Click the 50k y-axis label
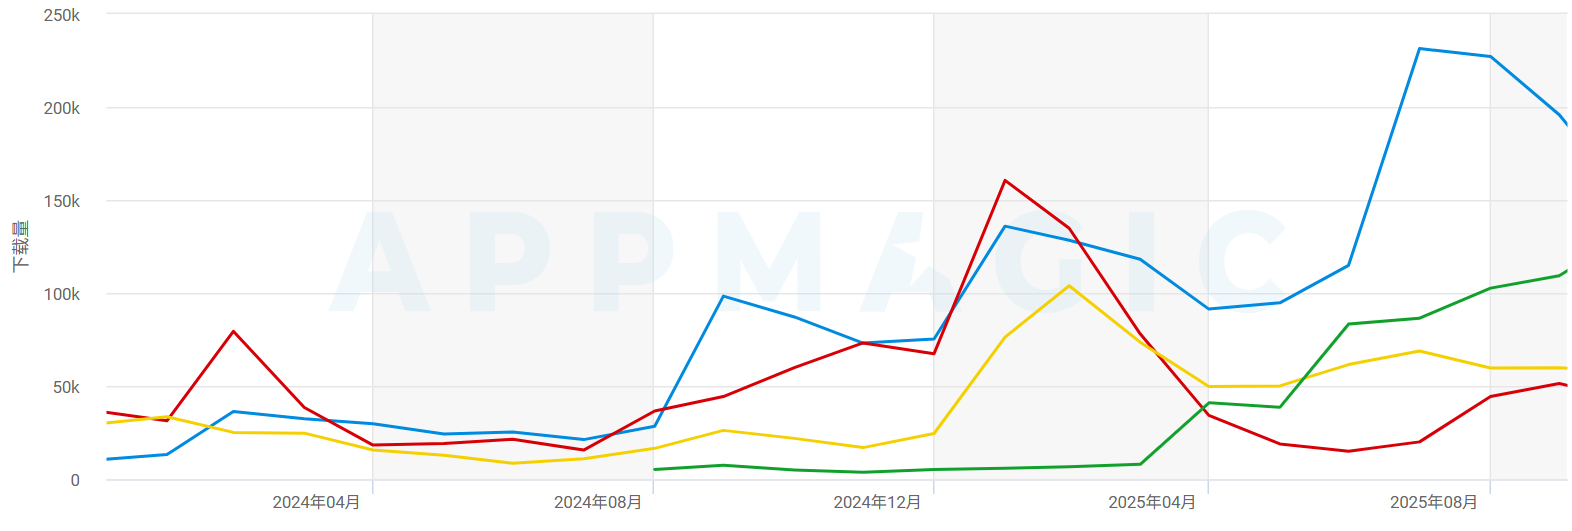 pyautogui.click(x=66, y=387)
